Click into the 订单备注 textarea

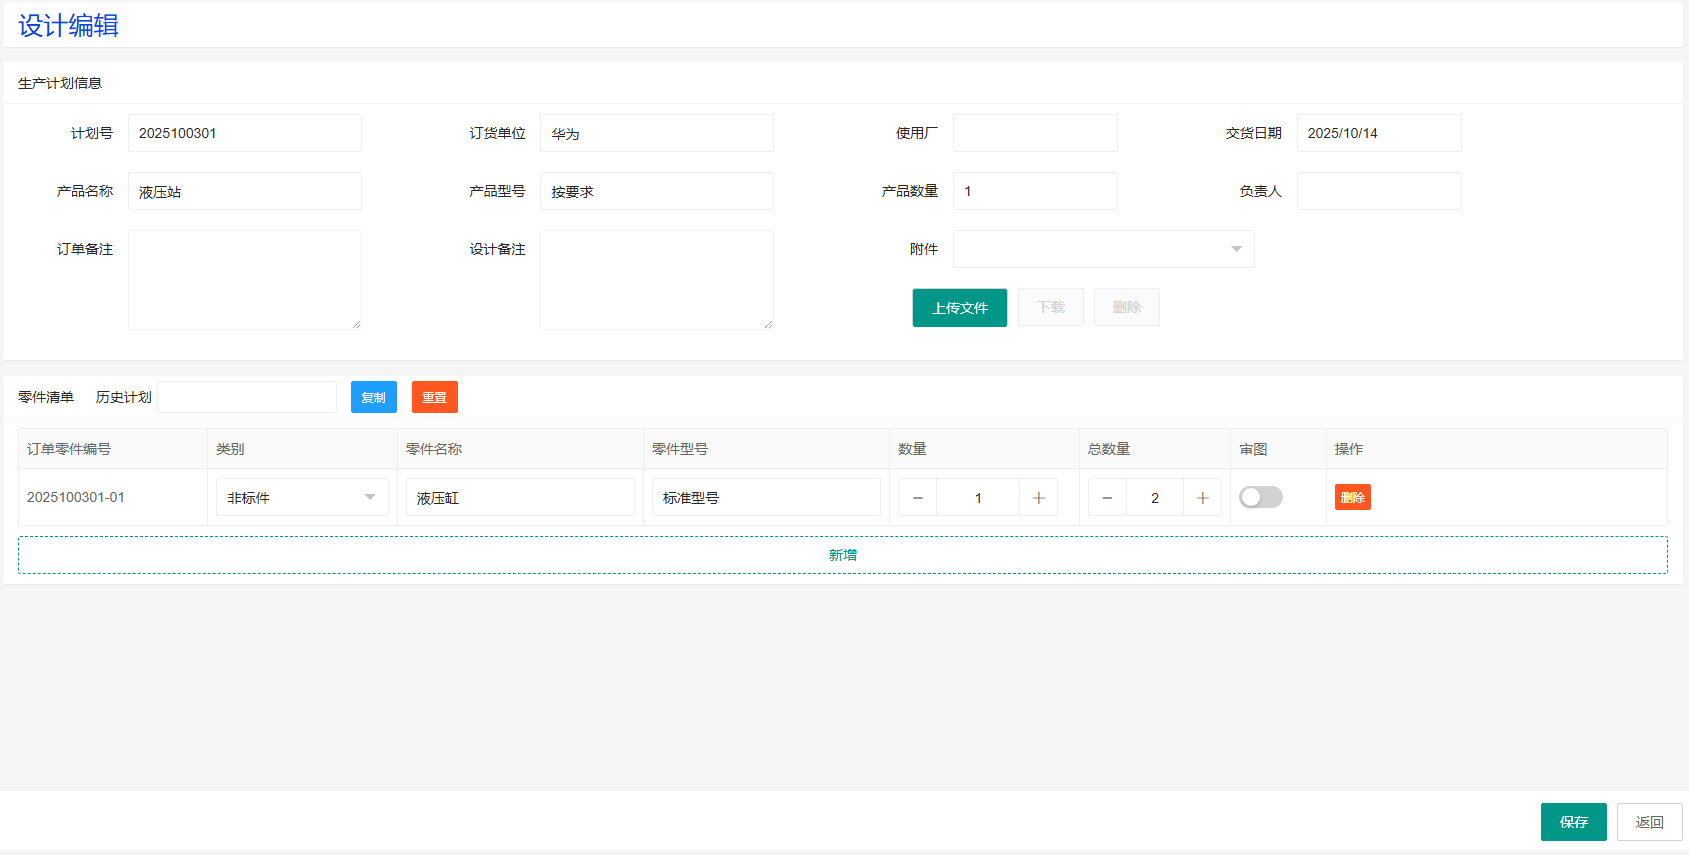coord(245,280)
